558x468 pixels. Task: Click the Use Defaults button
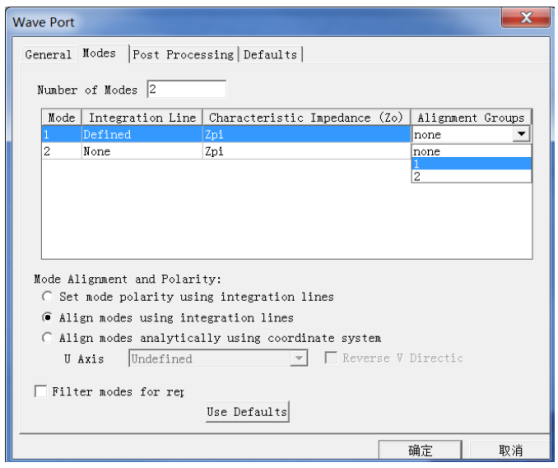(x=247, y=412)
